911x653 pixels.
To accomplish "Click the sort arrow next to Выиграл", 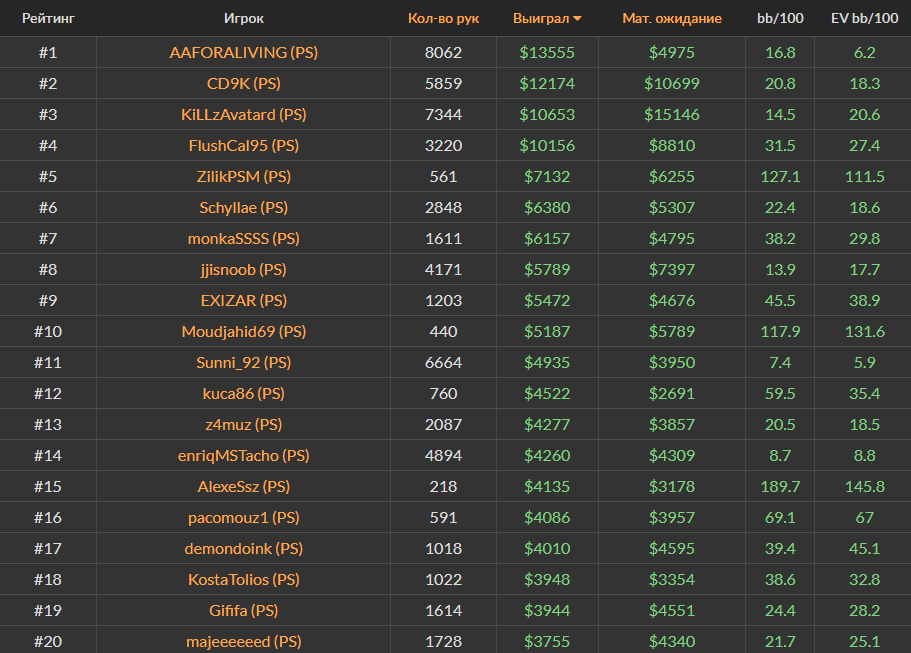I will 578,19.
